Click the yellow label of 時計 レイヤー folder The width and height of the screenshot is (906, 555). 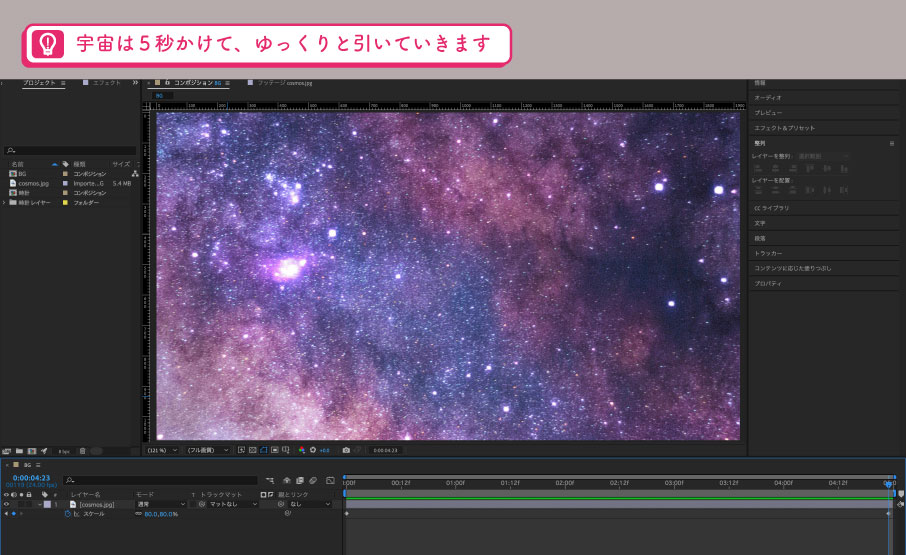tap(65, 203)
